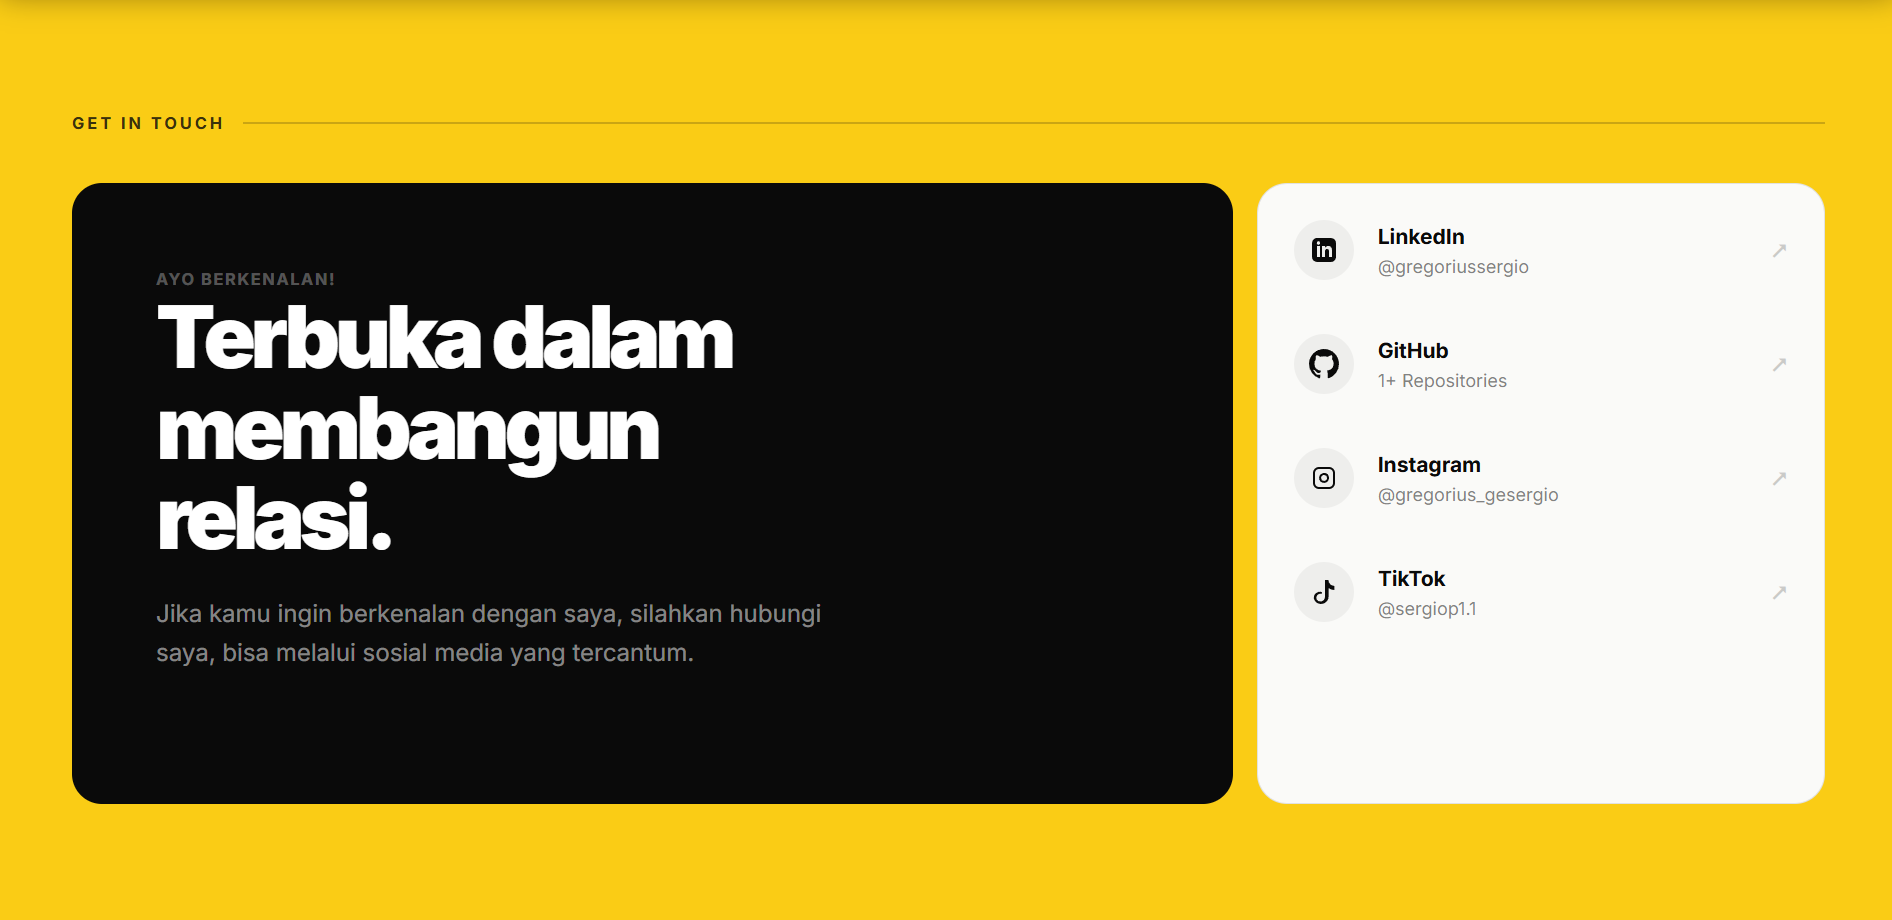Click the TikTok list row
The height and width of the screenshot is (920, 1892).
pos(1540,592)
